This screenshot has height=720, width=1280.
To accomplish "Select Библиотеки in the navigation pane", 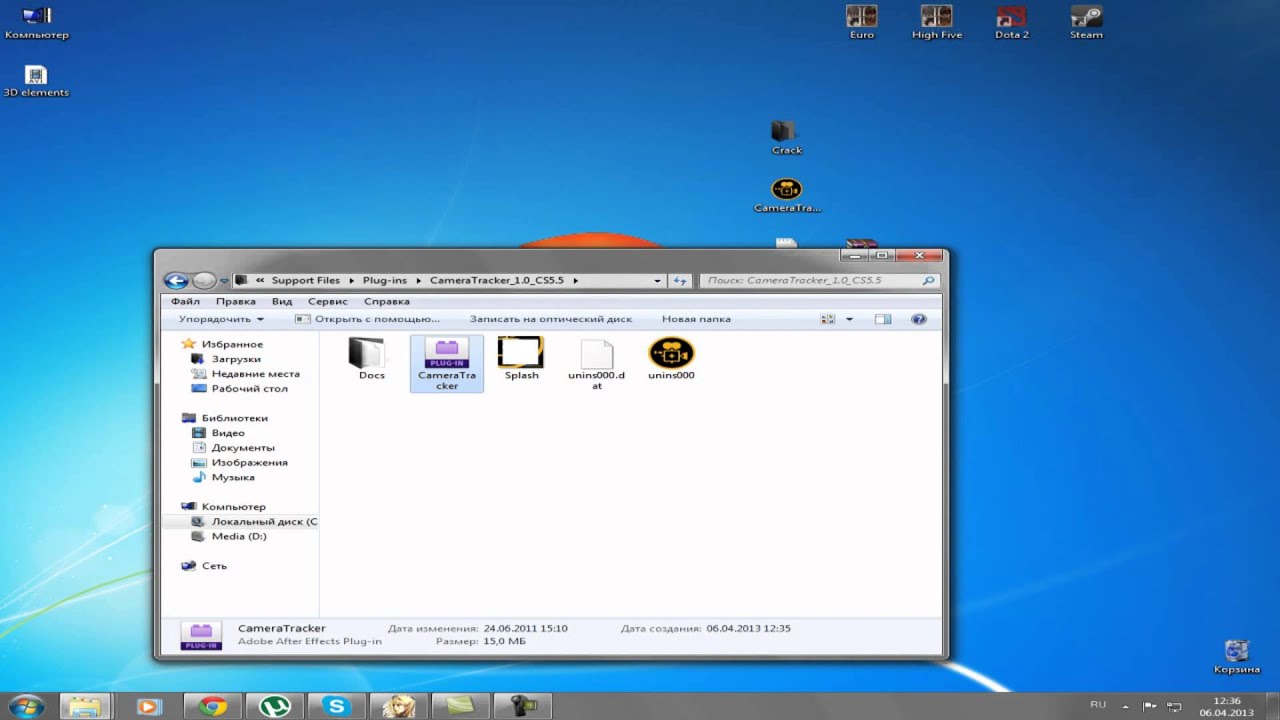I will pos(234,418).
